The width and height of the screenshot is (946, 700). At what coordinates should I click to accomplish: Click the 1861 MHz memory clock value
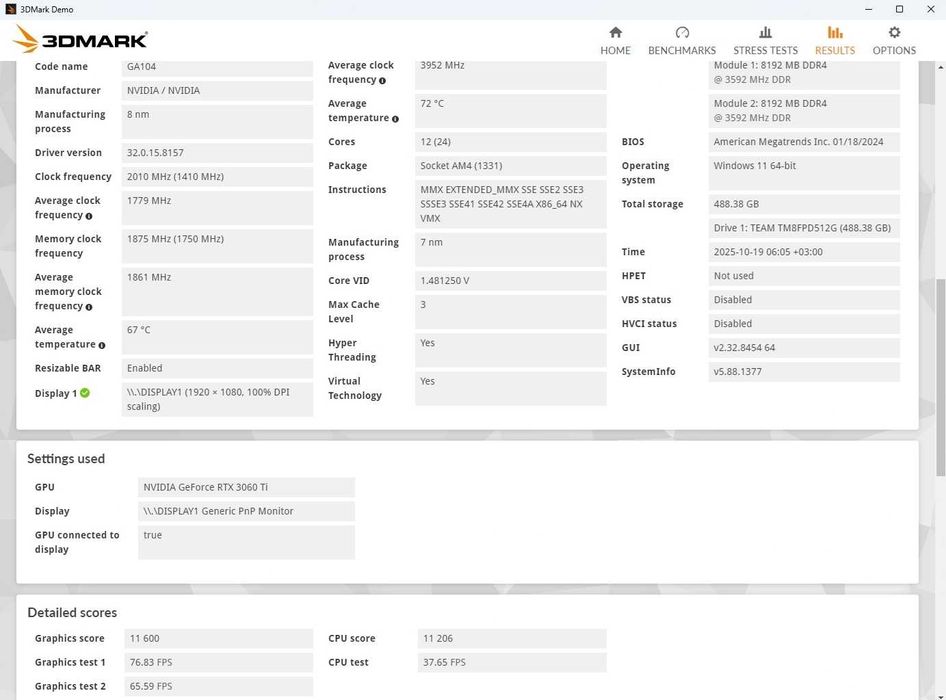(217, 292)
